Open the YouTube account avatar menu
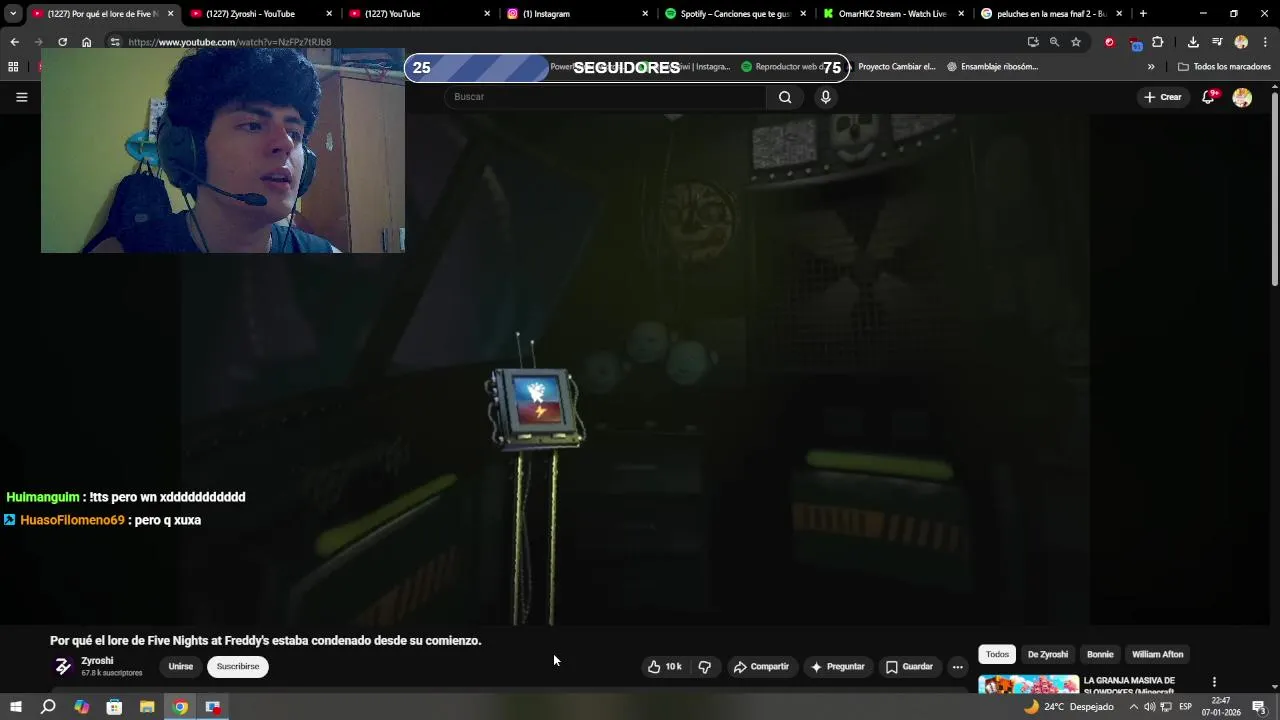Screen dimensions: 1280x720 point(1242,97)
